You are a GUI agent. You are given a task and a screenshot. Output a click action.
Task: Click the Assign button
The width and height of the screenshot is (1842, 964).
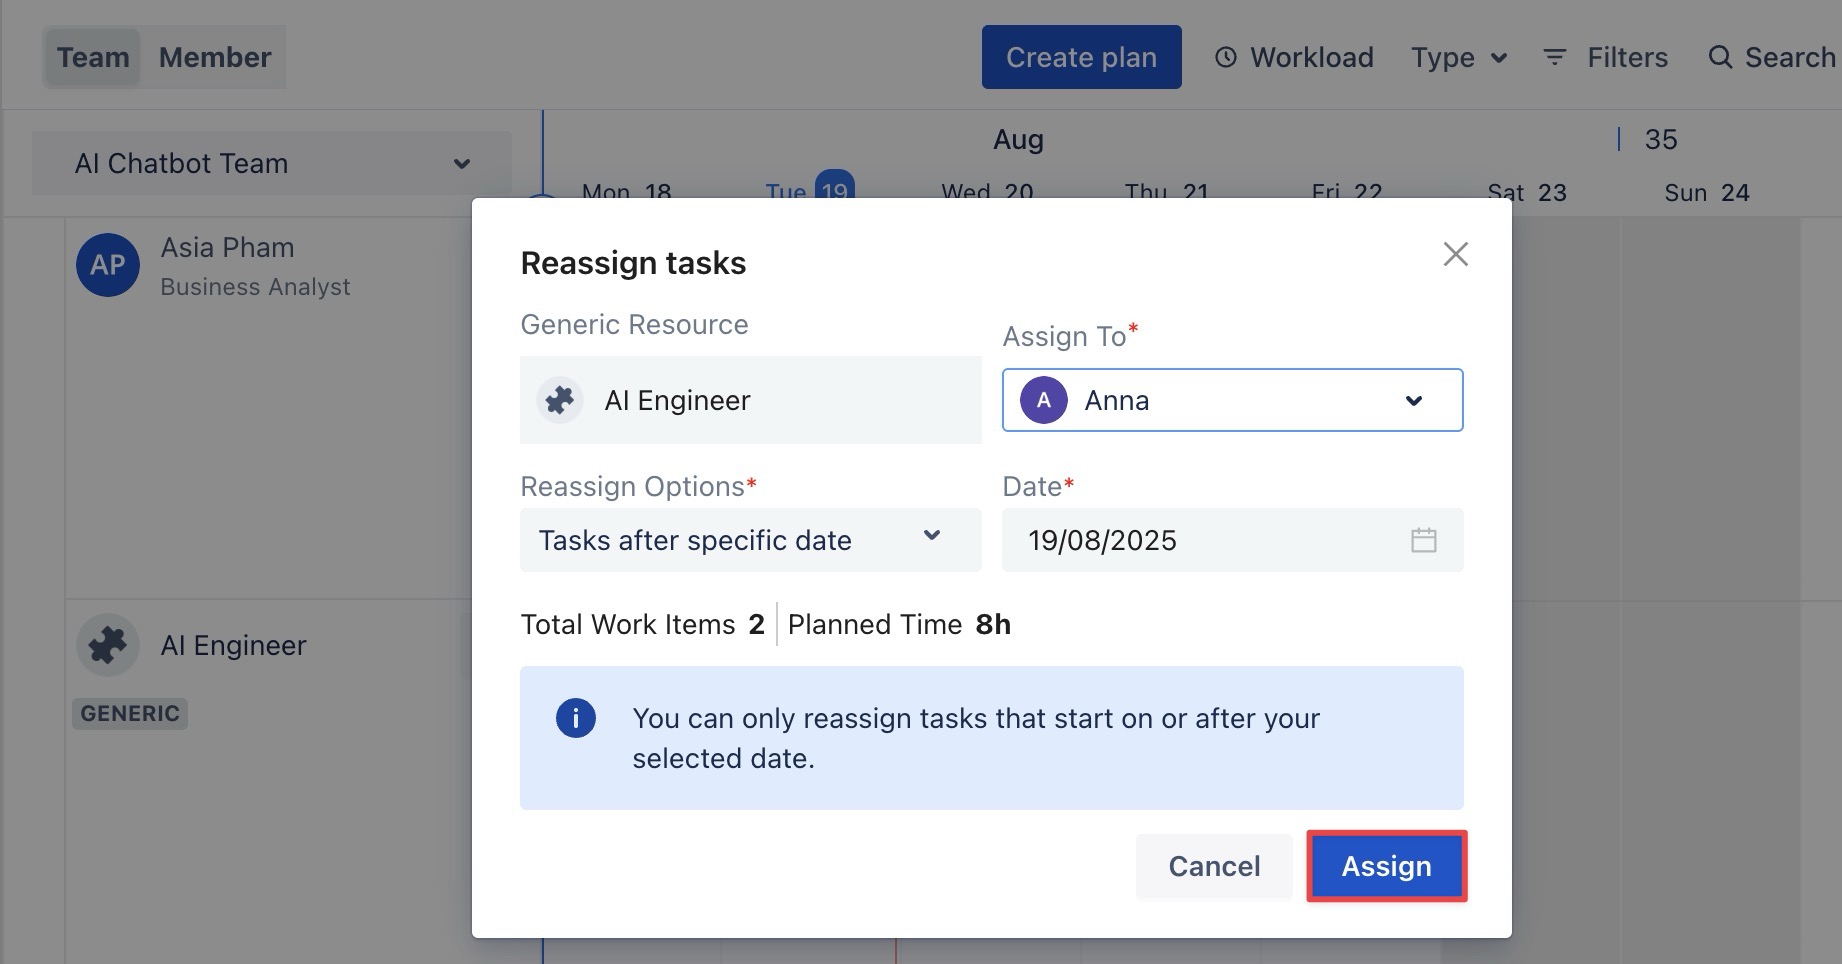tap(1386, 866)
